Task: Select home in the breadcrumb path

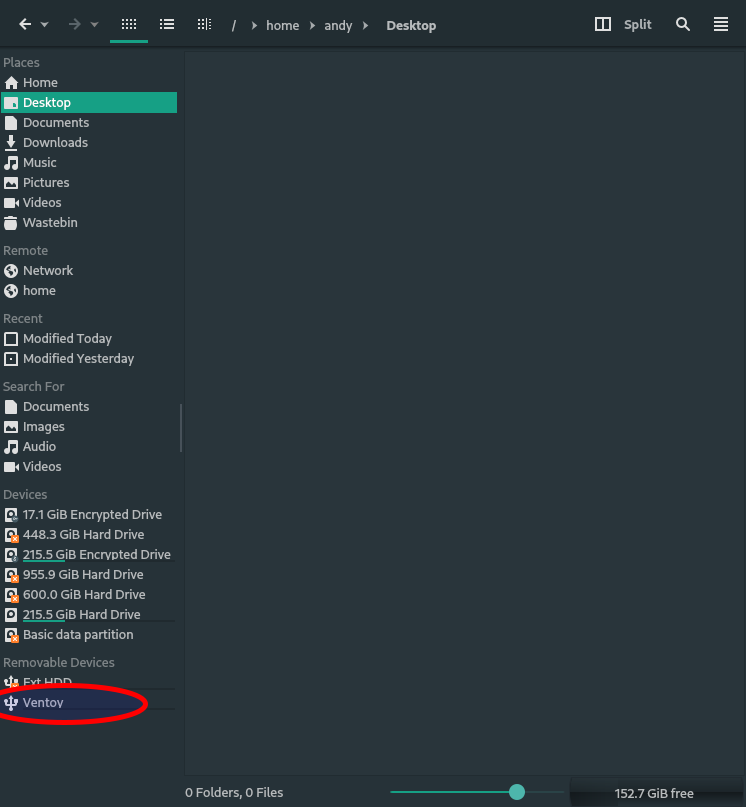Action: pyautogui.click(x=283, y=25)
